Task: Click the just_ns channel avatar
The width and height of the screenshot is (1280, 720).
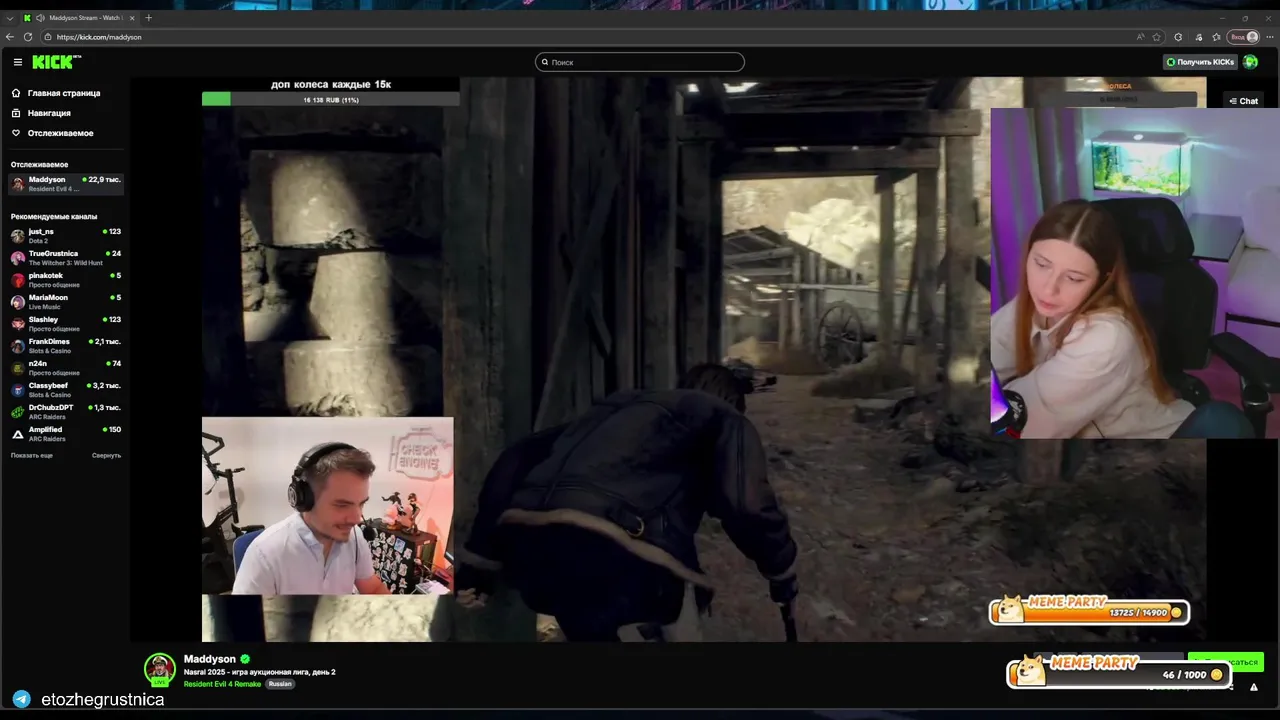Action: coord(18,236)
